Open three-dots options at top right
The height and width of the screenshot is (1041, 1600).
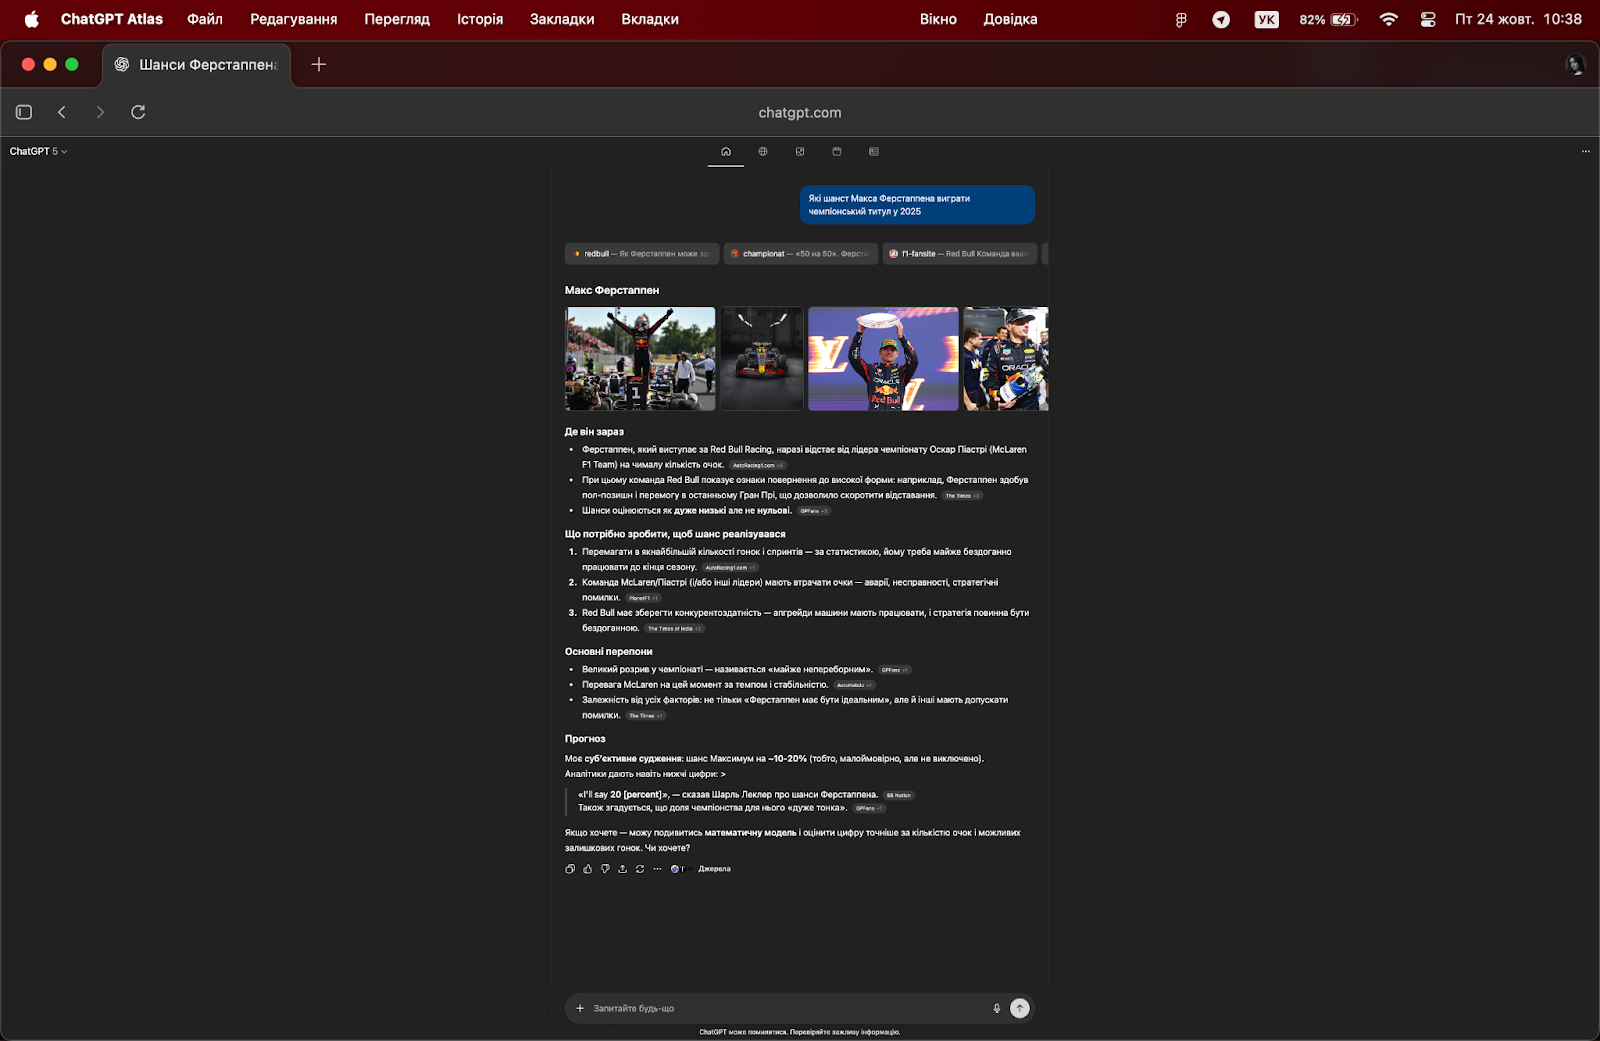pos(1585,151)
